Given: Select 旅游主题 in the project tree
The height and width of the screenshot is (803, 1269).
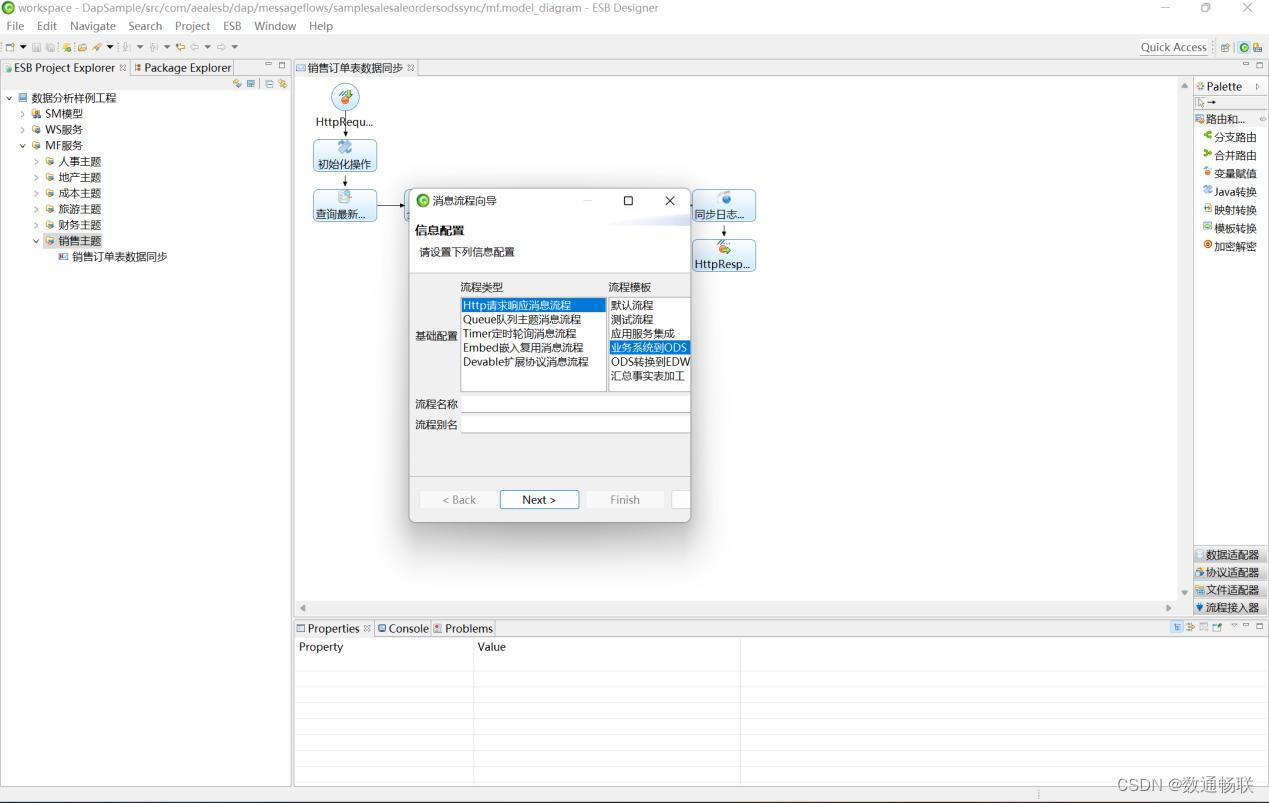Looking at the screenshot, I should [x=79, y=209].
